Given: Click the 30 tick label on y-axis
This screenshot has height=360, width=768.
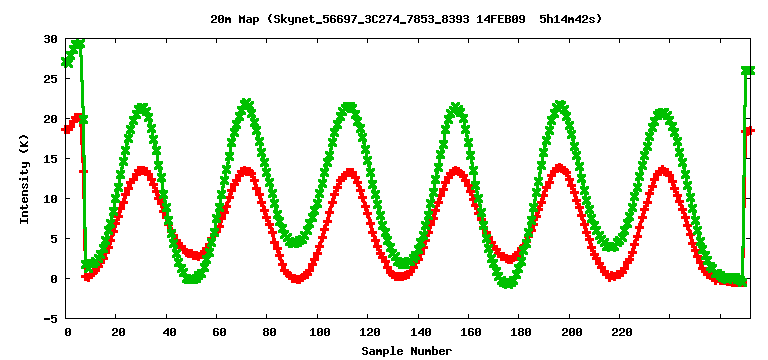Looking at the screenshot, I should 50,39.
